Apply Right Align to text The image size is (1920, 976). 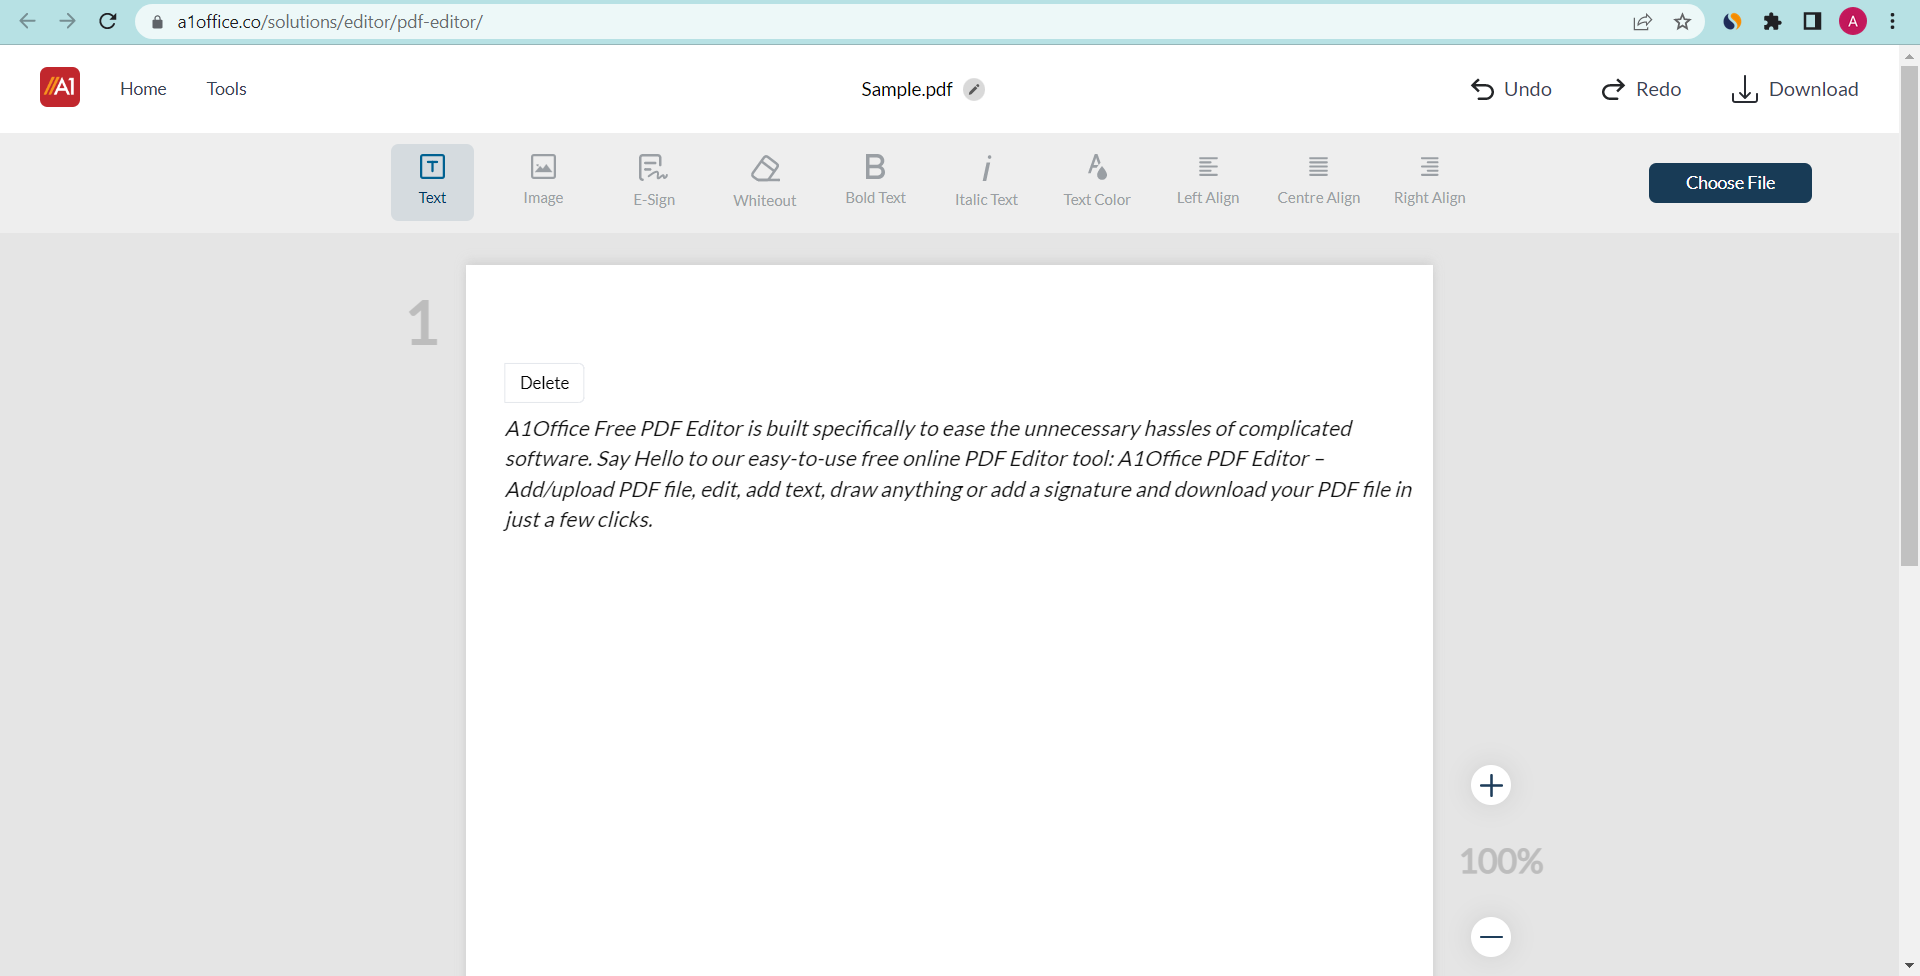[x=1429, y=181]
